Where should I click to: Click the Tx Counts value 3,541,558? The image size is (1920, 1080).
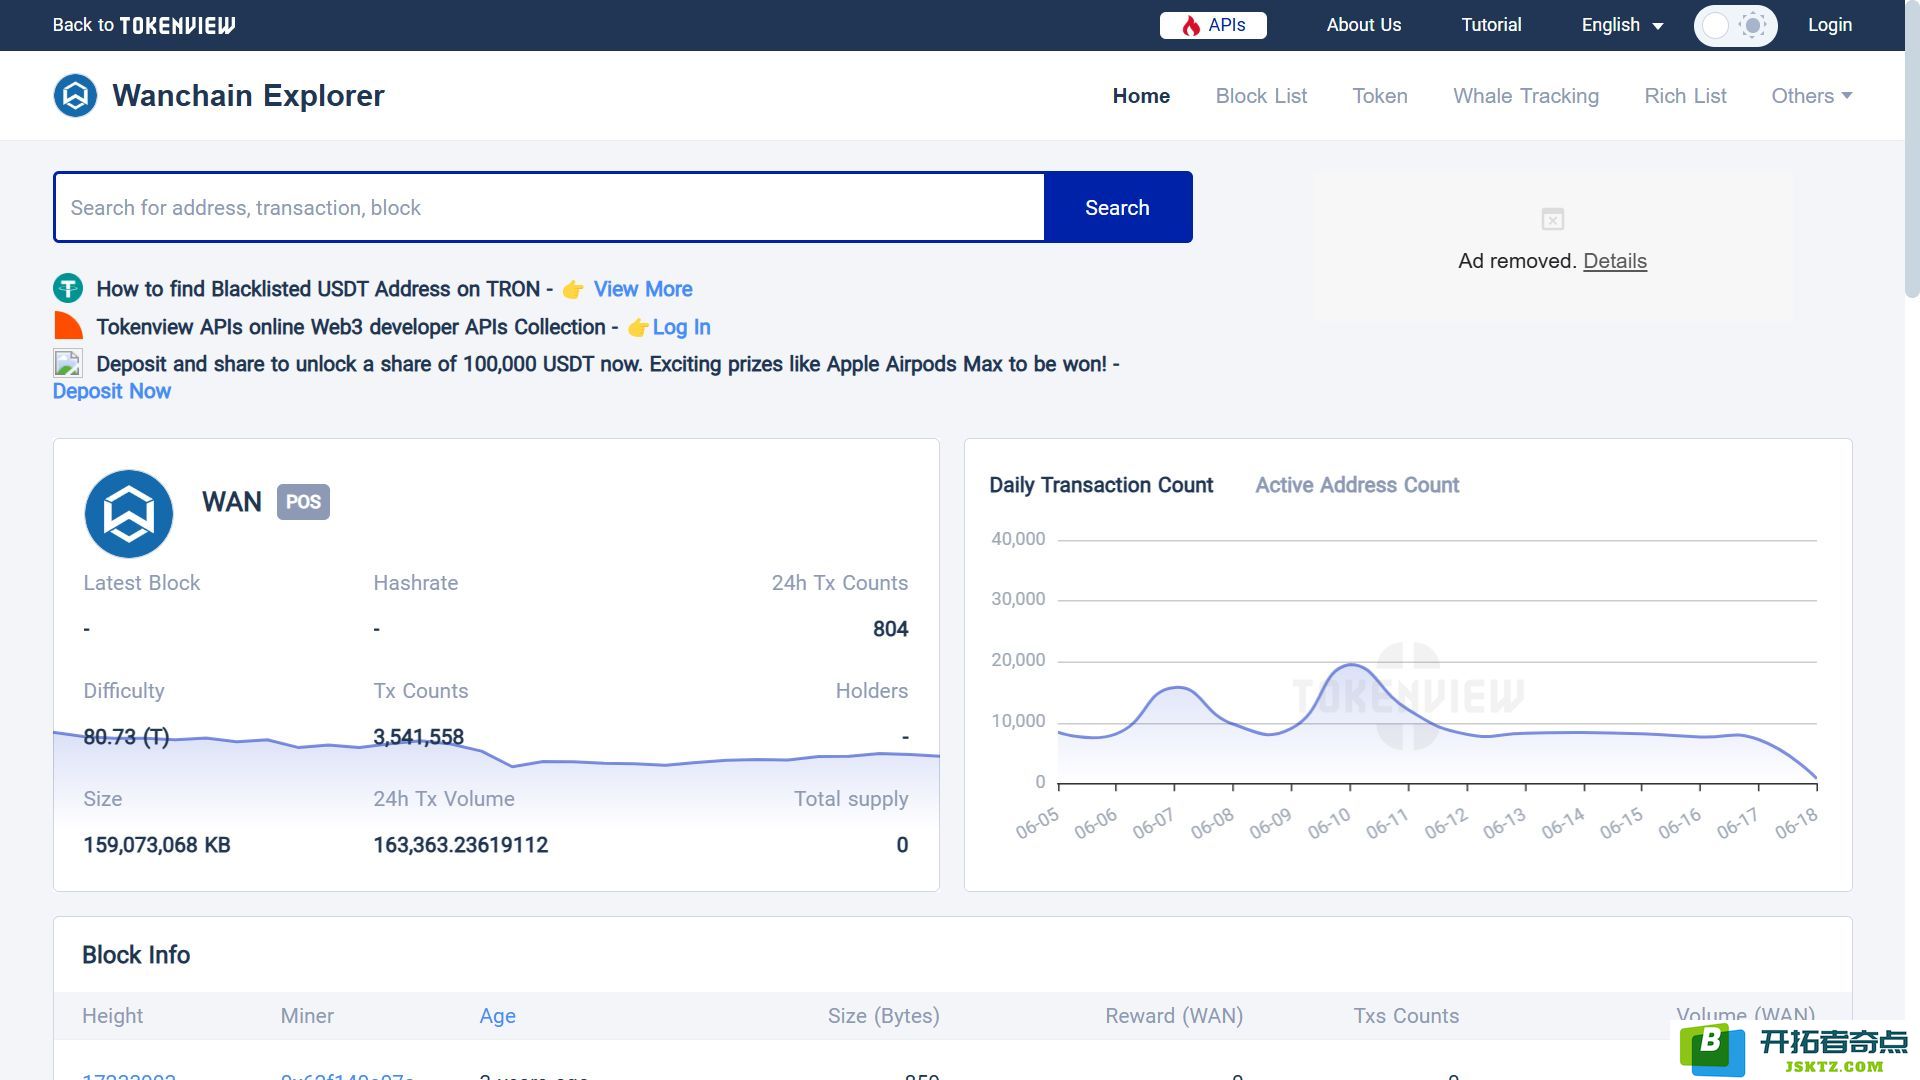pos(418,737)
